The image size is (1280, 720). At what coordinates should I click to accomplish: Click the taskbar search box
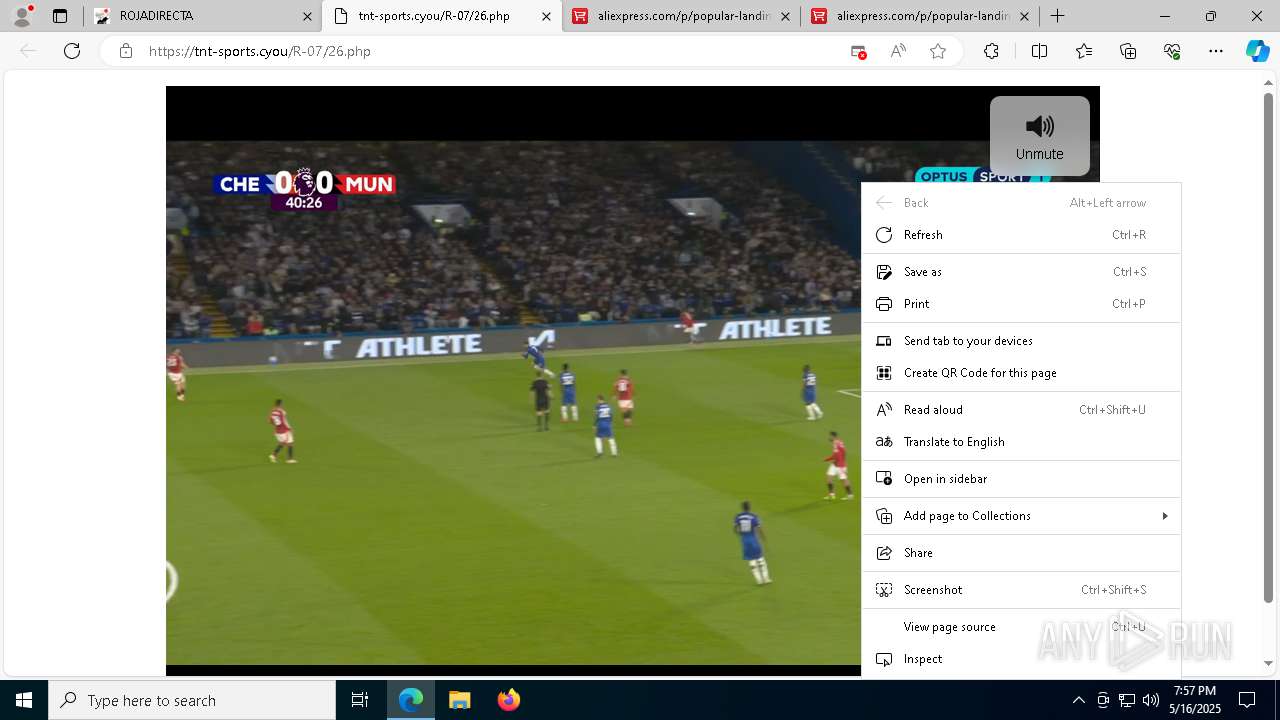(192, 700)
